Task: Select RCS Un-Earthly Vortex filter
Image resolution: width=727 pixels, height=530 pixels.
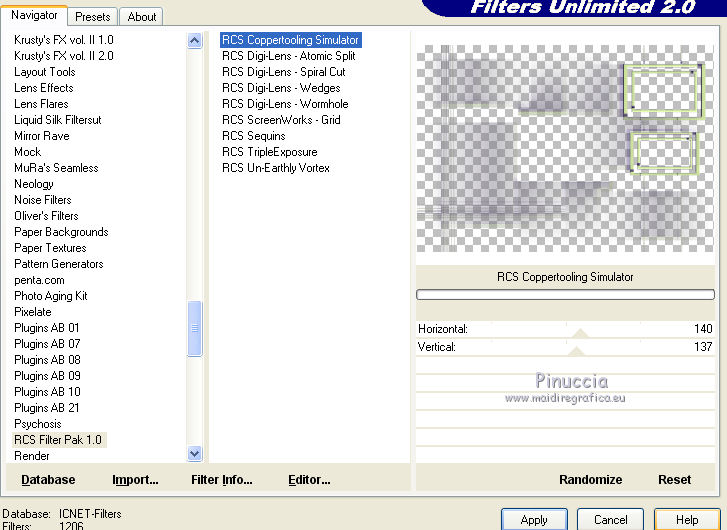Action: pyautogui.click(x=276, y=168)
